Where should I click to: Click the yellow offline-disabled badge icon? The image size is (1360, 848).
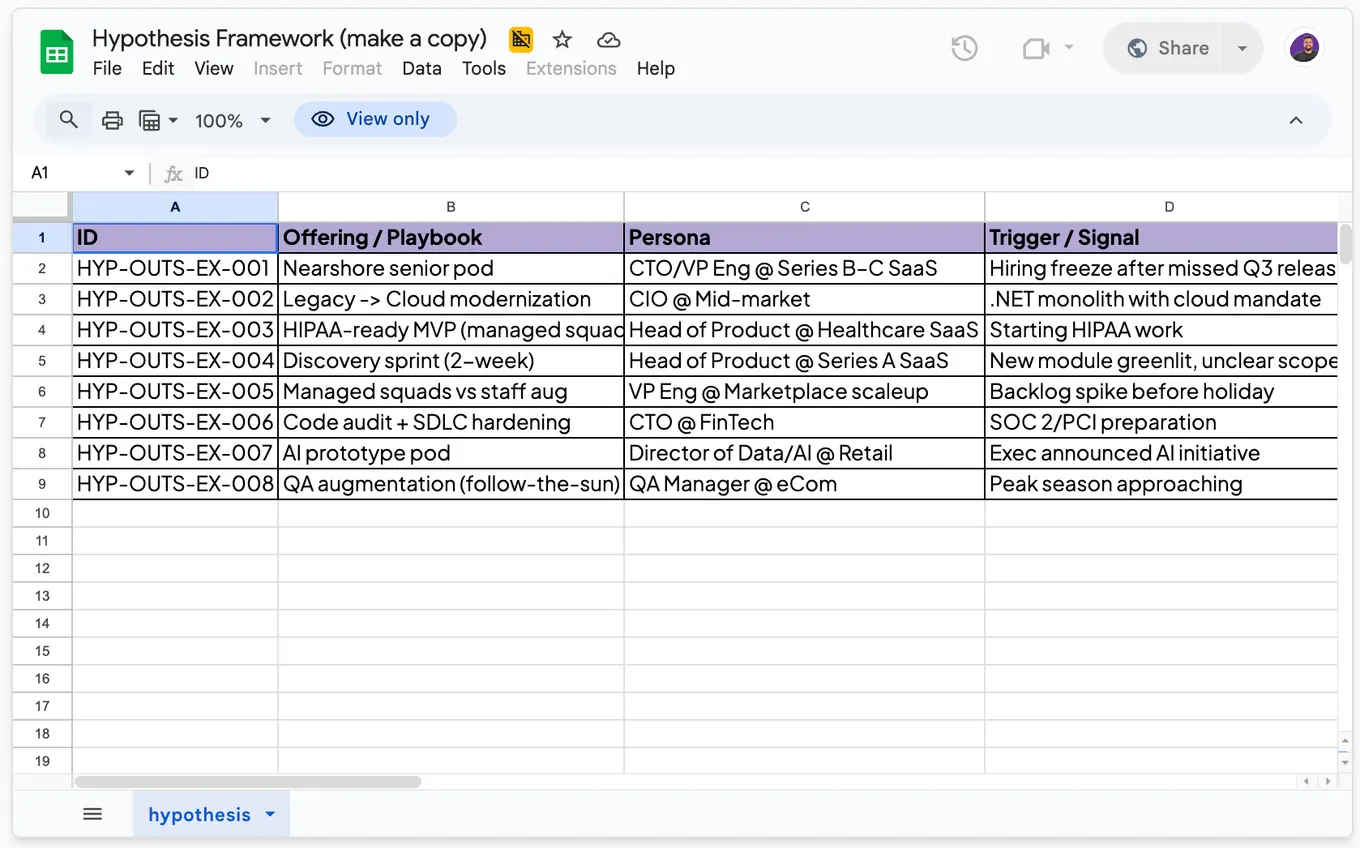[520, 40]
